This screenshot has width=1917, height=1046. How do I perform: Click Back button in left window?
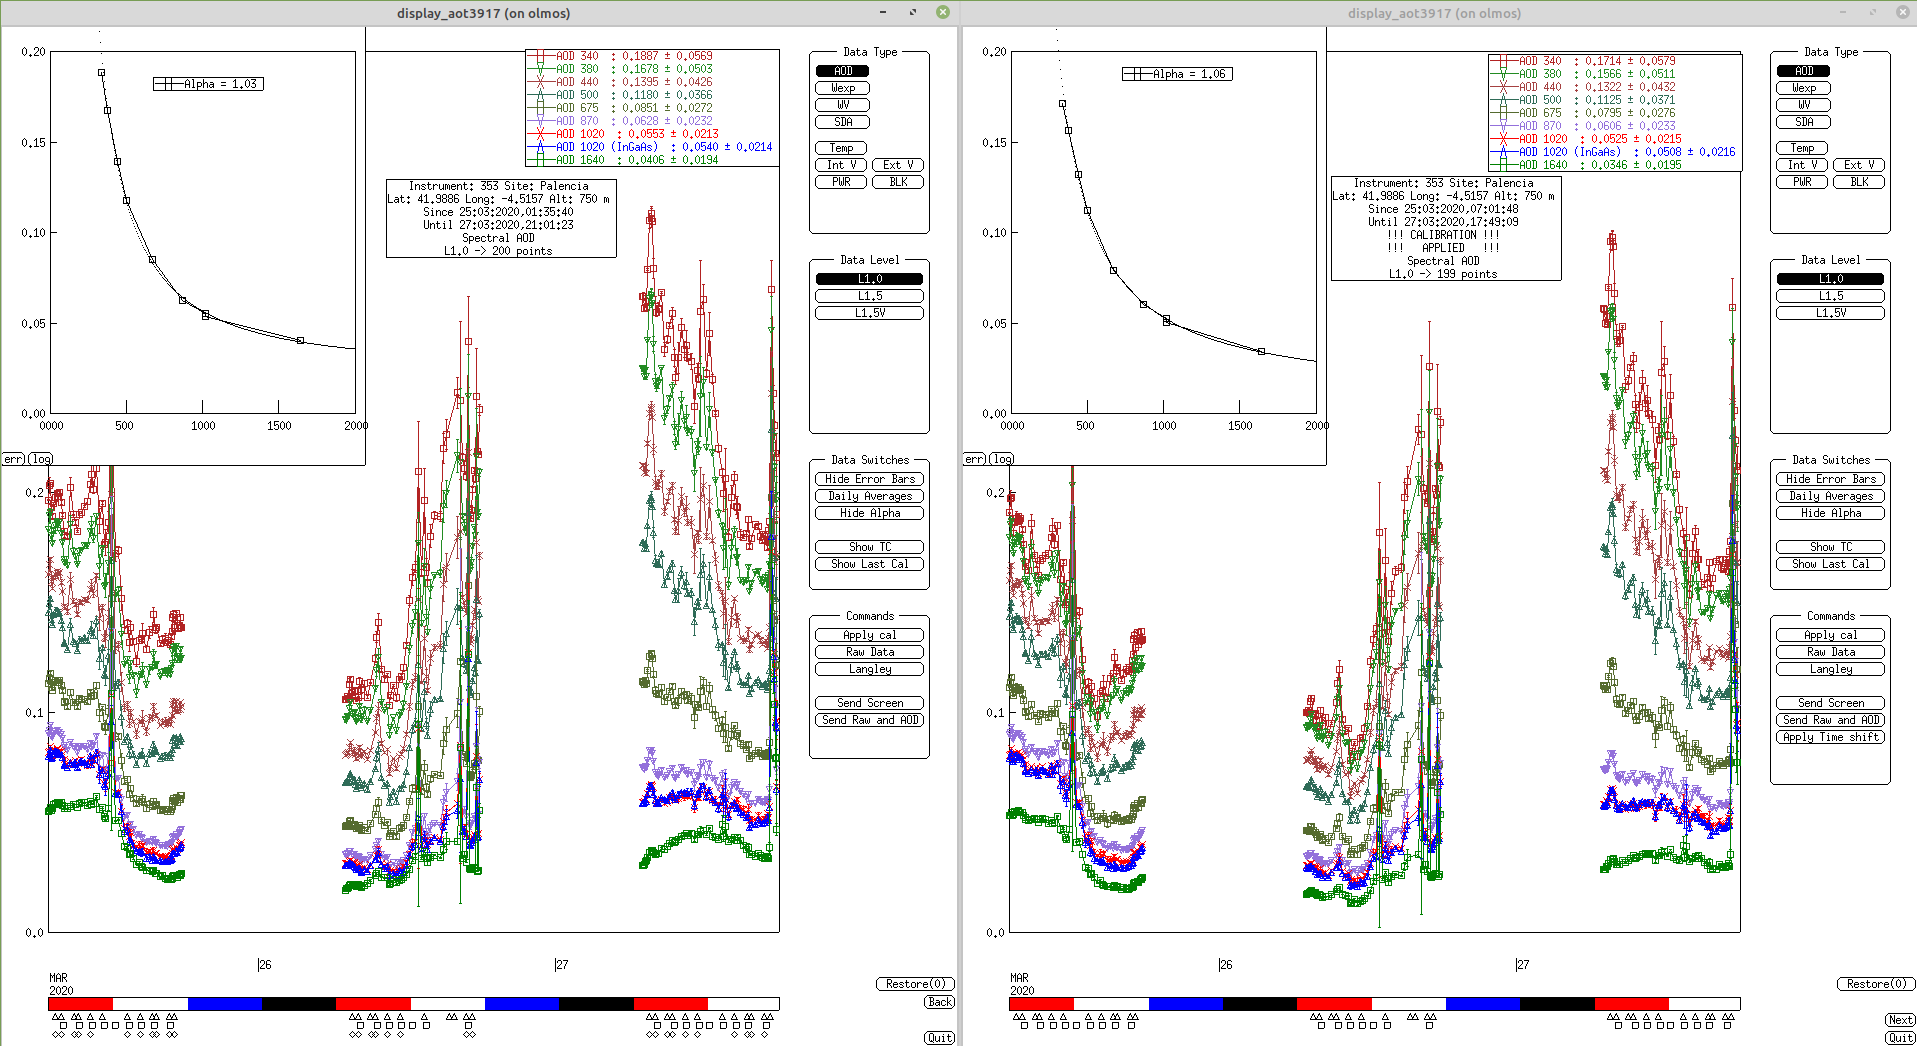(x=939, y=1002)
